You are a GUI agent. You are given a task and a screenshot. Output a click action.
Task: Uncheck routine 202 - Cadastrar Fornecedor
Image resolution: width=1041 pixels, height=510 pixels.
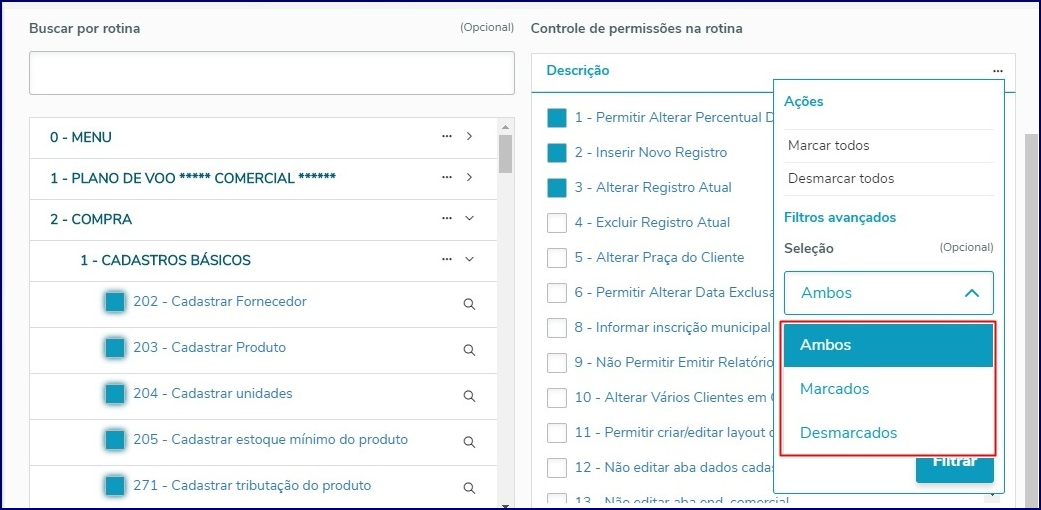tap(115, 302)
